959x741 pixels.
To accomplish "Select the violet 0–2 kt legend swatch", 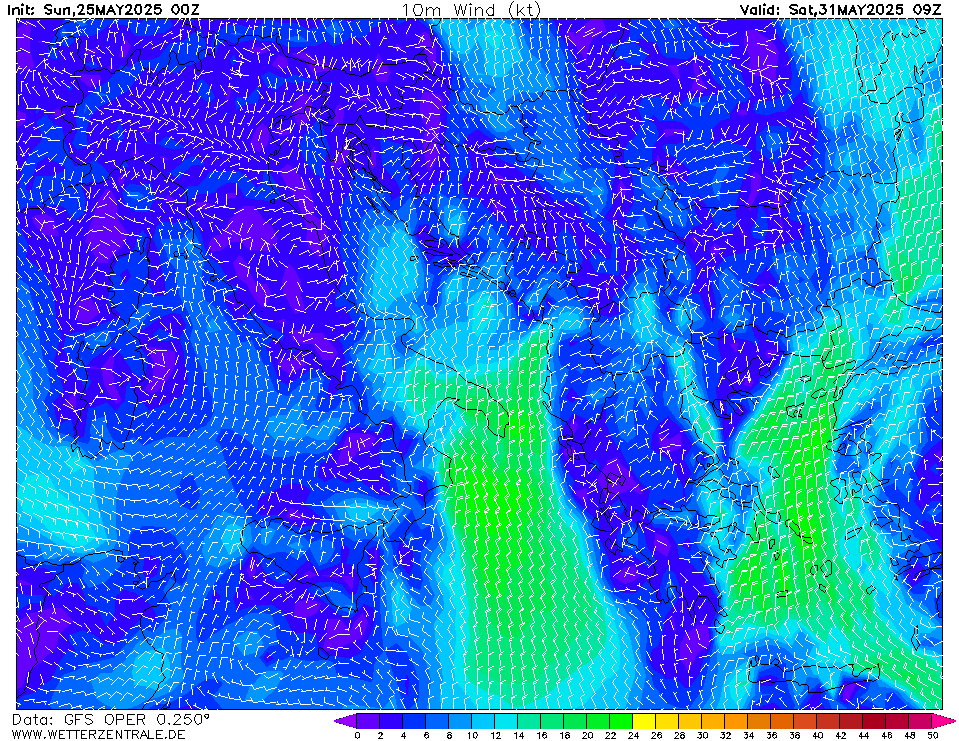I will (368, 721).
